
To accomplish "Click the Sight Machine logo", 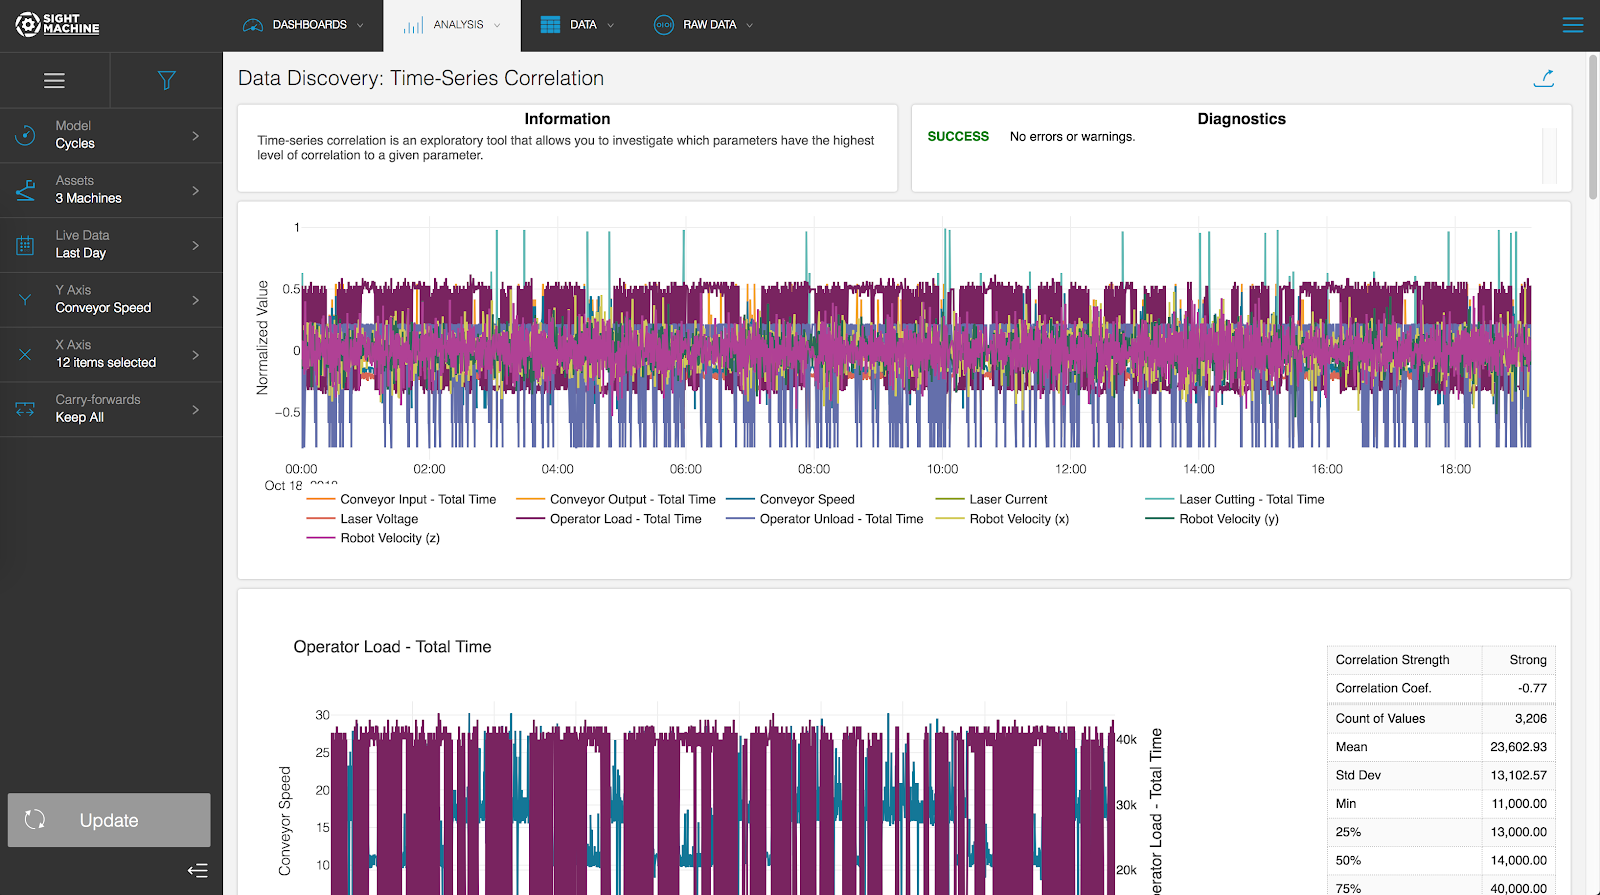I will click(x=58, y=25).
